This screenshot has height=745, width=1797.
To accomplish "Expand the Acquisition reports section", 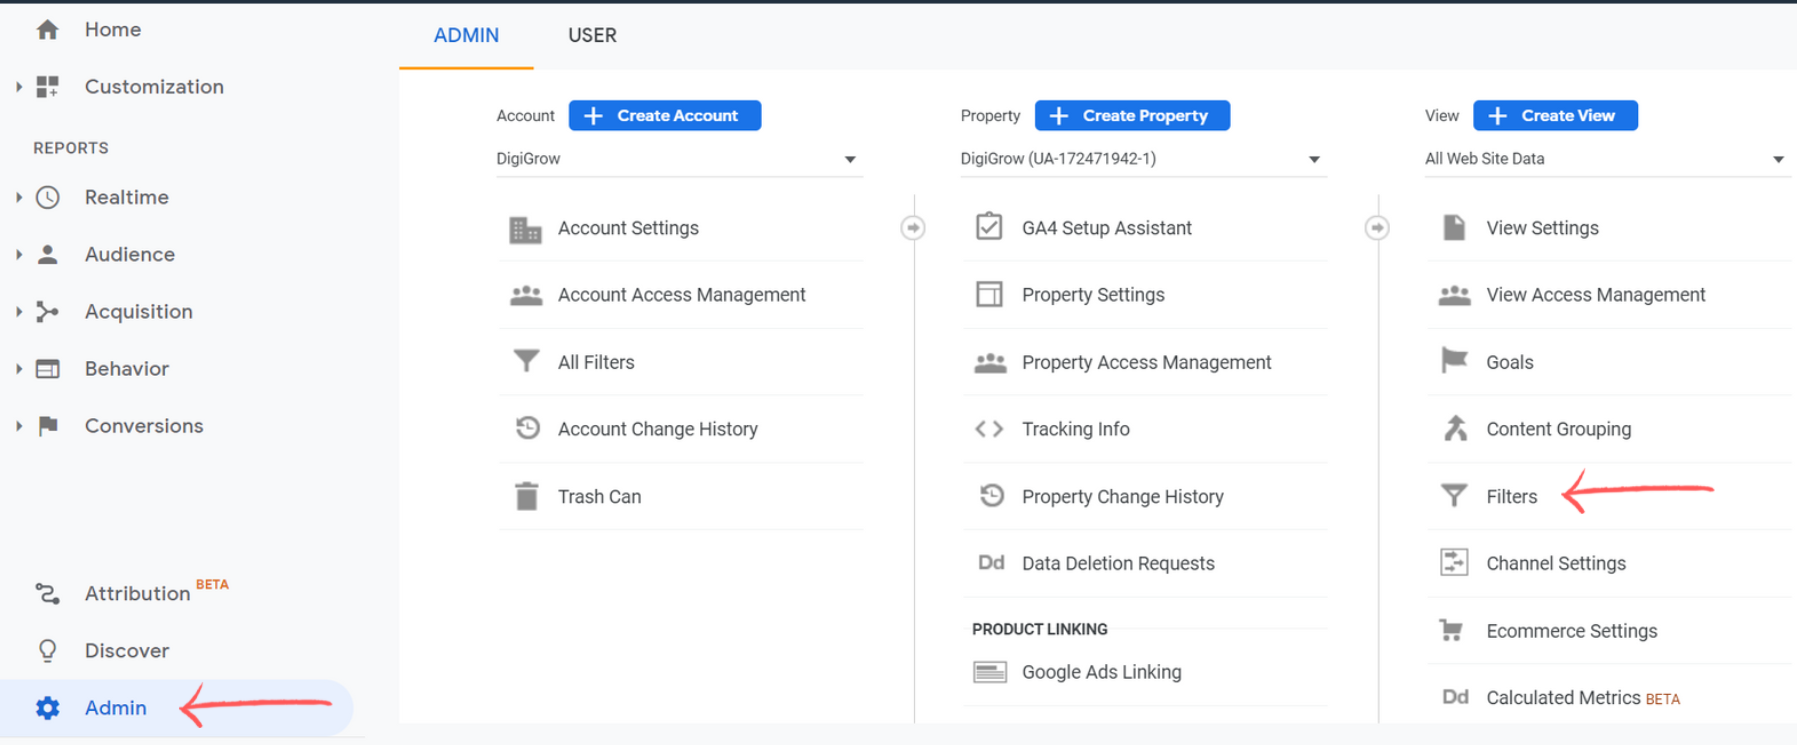I will [18, 311].
